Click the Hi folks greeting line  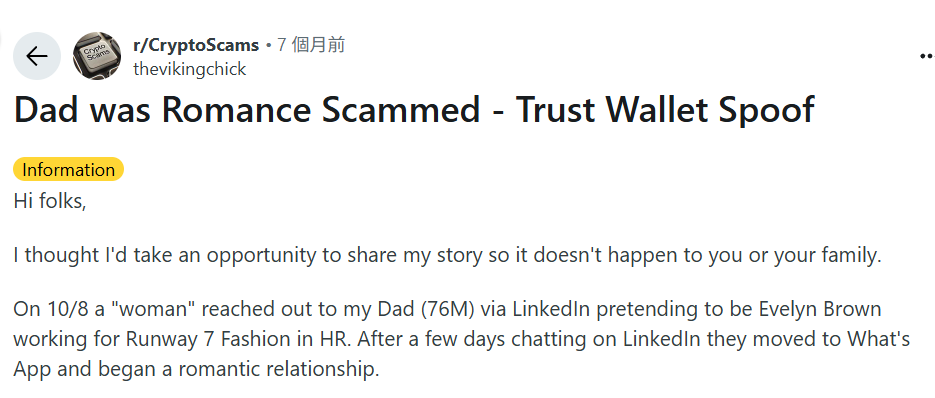[x=50, y=202]
